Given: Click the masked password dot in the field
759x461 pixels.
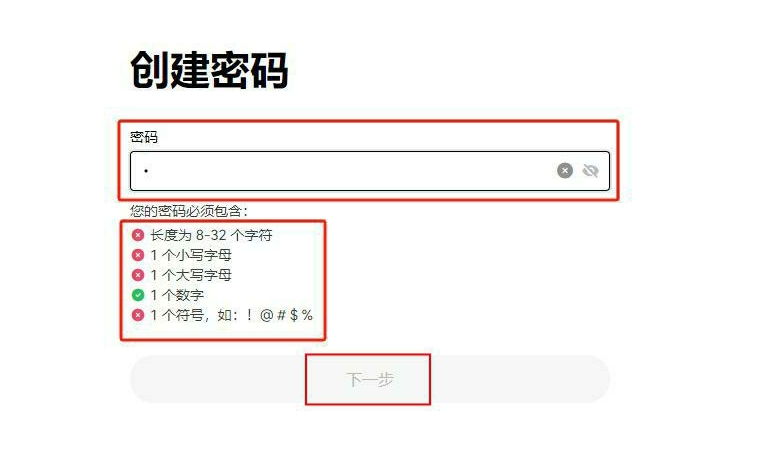Looking at the screenshot, I should pyautogui.click(x=146, y=171).
